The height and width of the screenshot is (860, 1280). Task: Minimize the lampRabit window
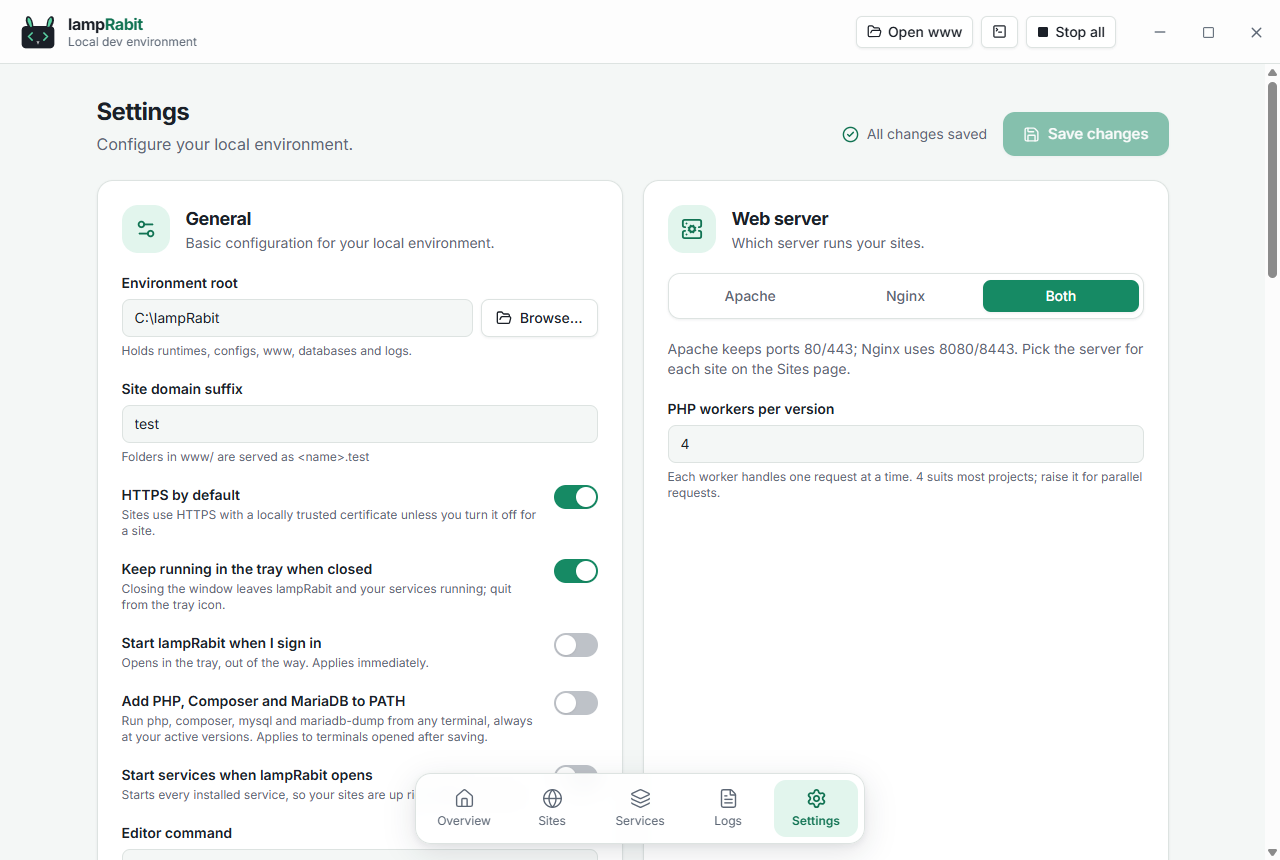1160,32
